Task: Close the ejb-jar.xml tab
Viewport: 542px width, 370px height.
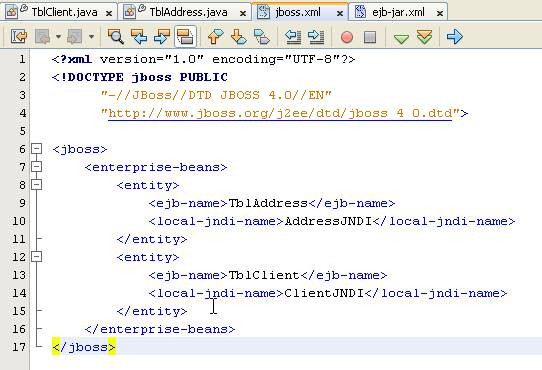Action: coord(440,13)
